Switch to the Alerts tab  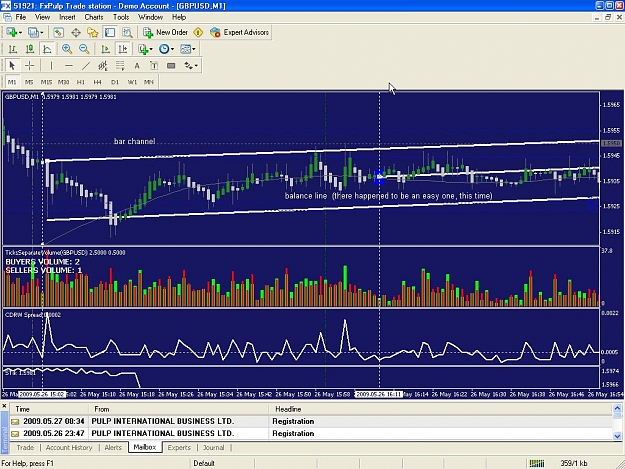(113, 447)
